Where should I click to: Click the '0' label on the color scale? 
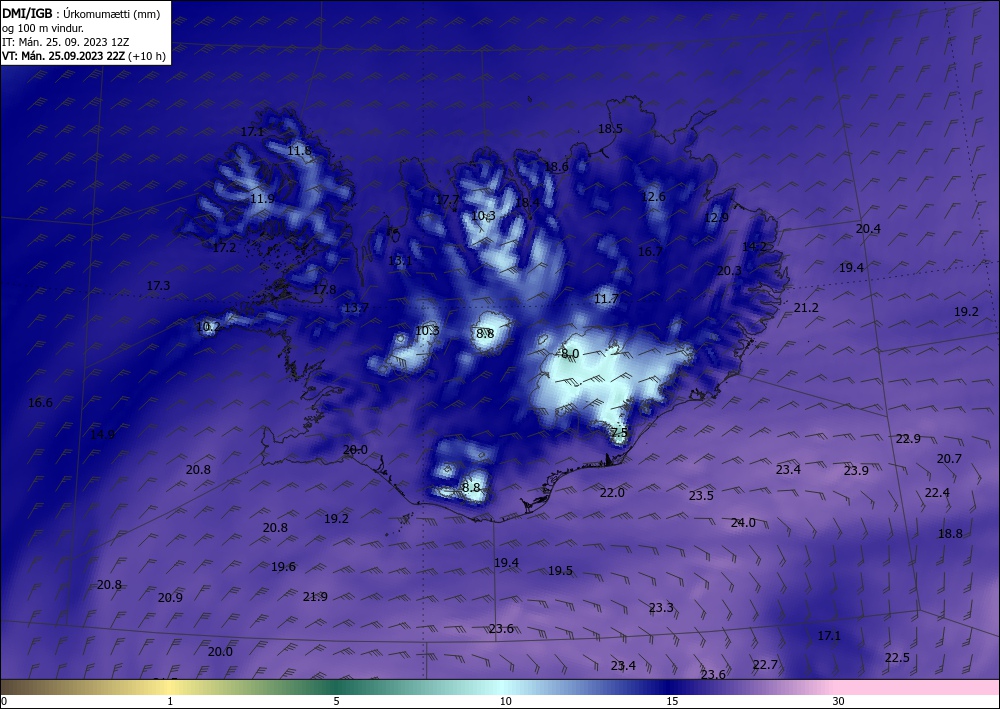(4, 701)
